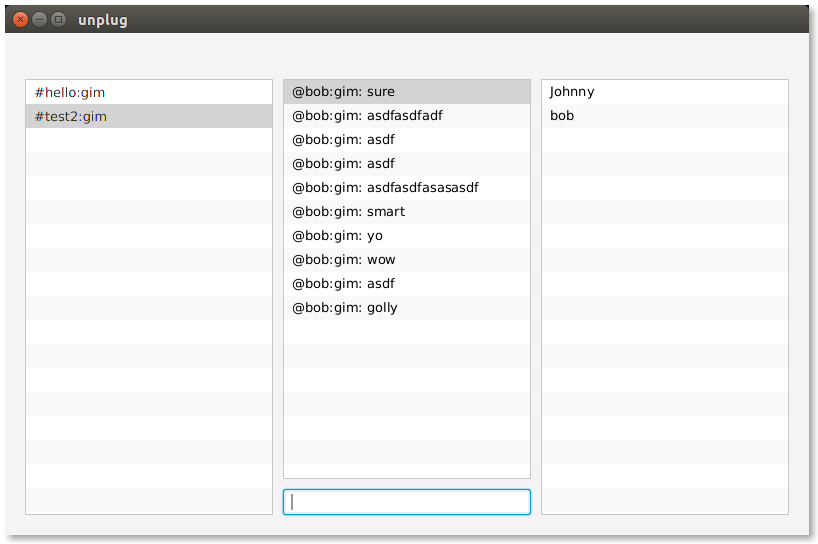Image resolution: width=818 pixels, height=544 pixels.
Task: Select message '@bob:gim: sure'
Action: (406, 92)
